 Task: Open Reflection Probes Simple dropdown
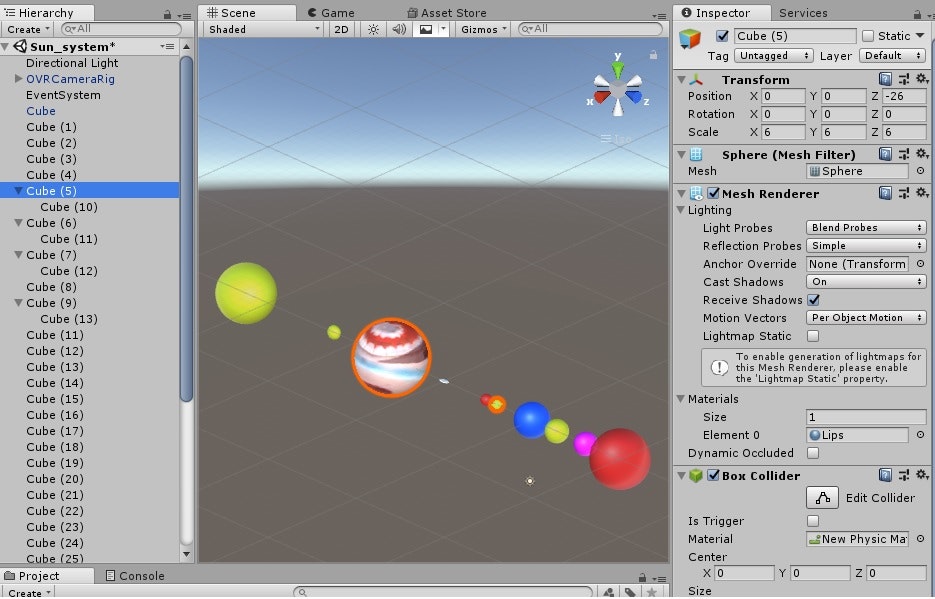[866, 246]
